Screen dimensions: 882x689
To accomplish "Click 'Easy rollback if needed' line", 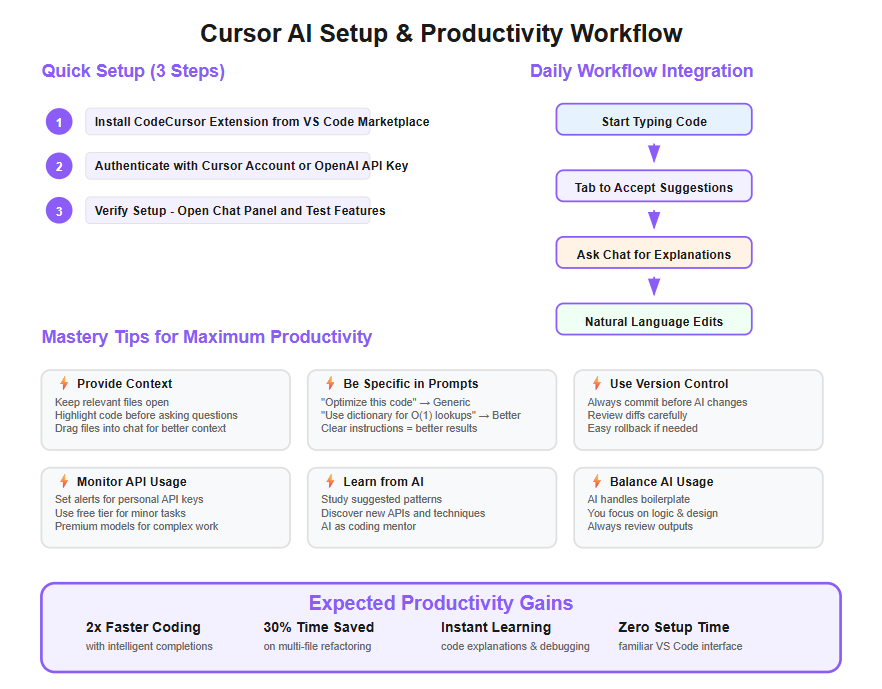I will point(642,428).
